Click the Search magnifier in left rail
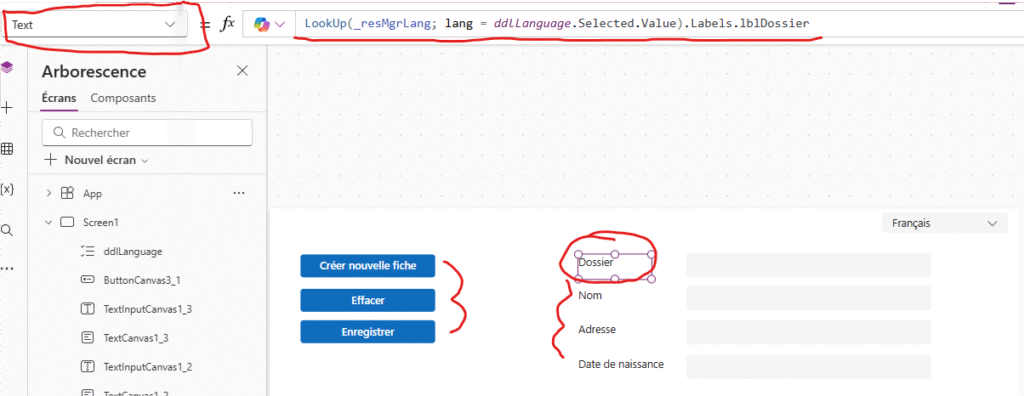Viewport: 1024px width, 396px height. tap(7, 231)
